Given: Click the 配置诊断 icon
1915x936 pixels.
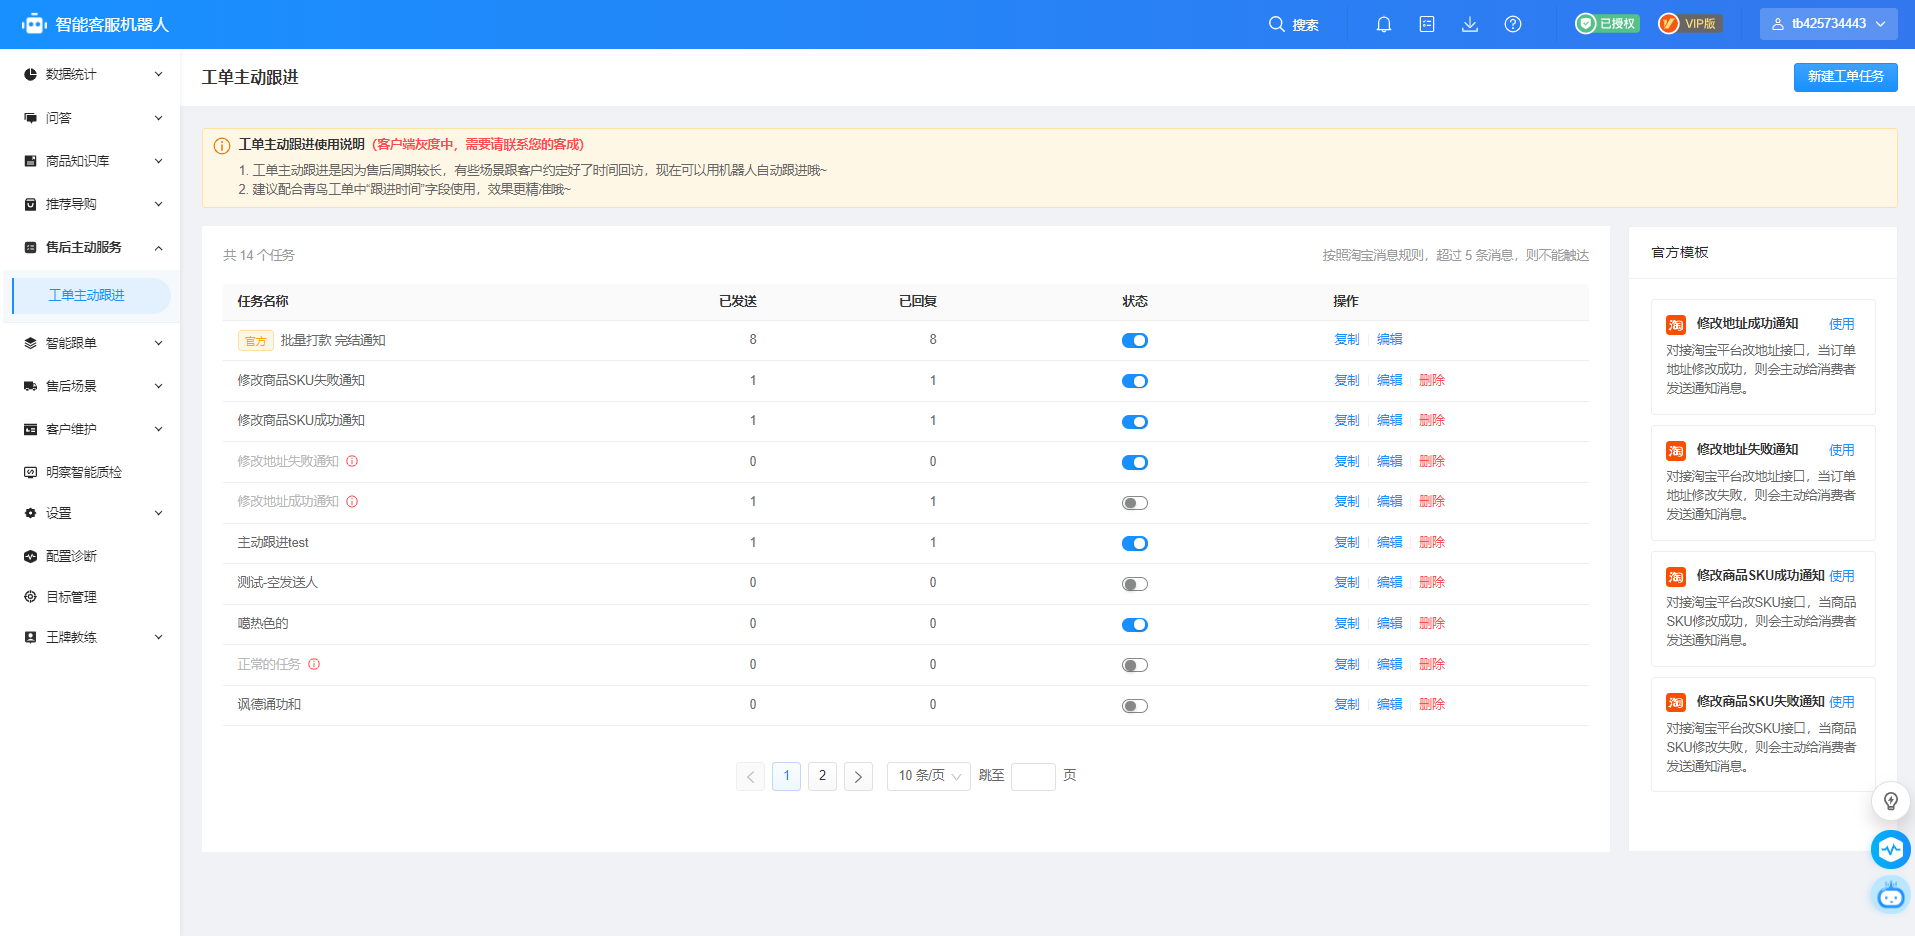Looking at the screenshot, I should click(30, 556).
